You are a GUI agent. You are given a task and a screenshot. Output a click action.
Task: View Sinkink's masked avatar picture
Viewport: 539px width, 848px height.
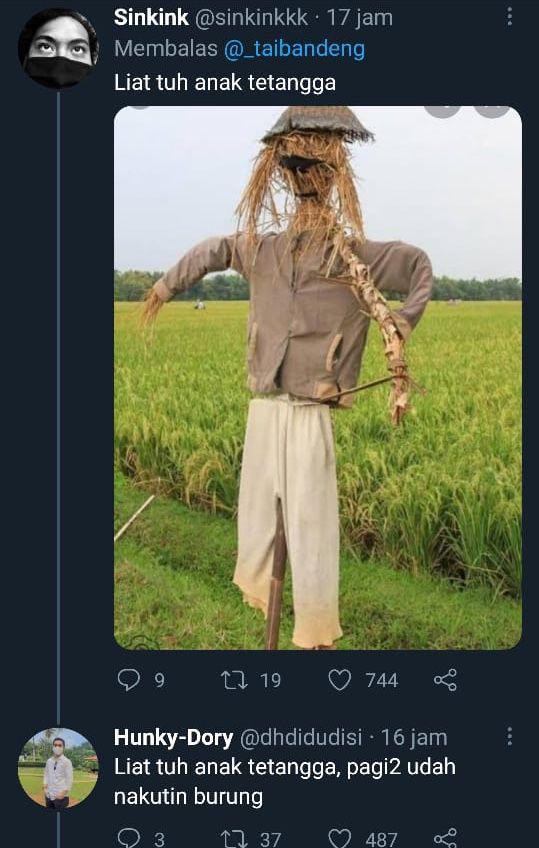[x=58, y=48]
